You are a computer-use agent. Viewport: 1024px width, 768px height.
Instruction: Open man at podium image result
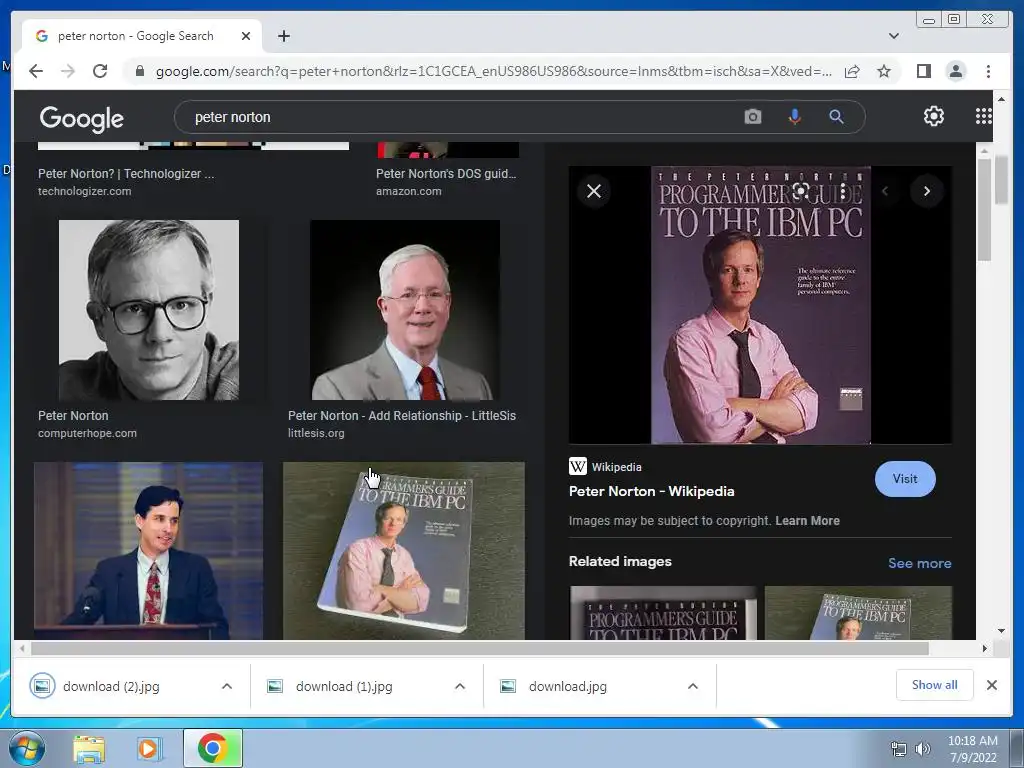tap(148, 551)
